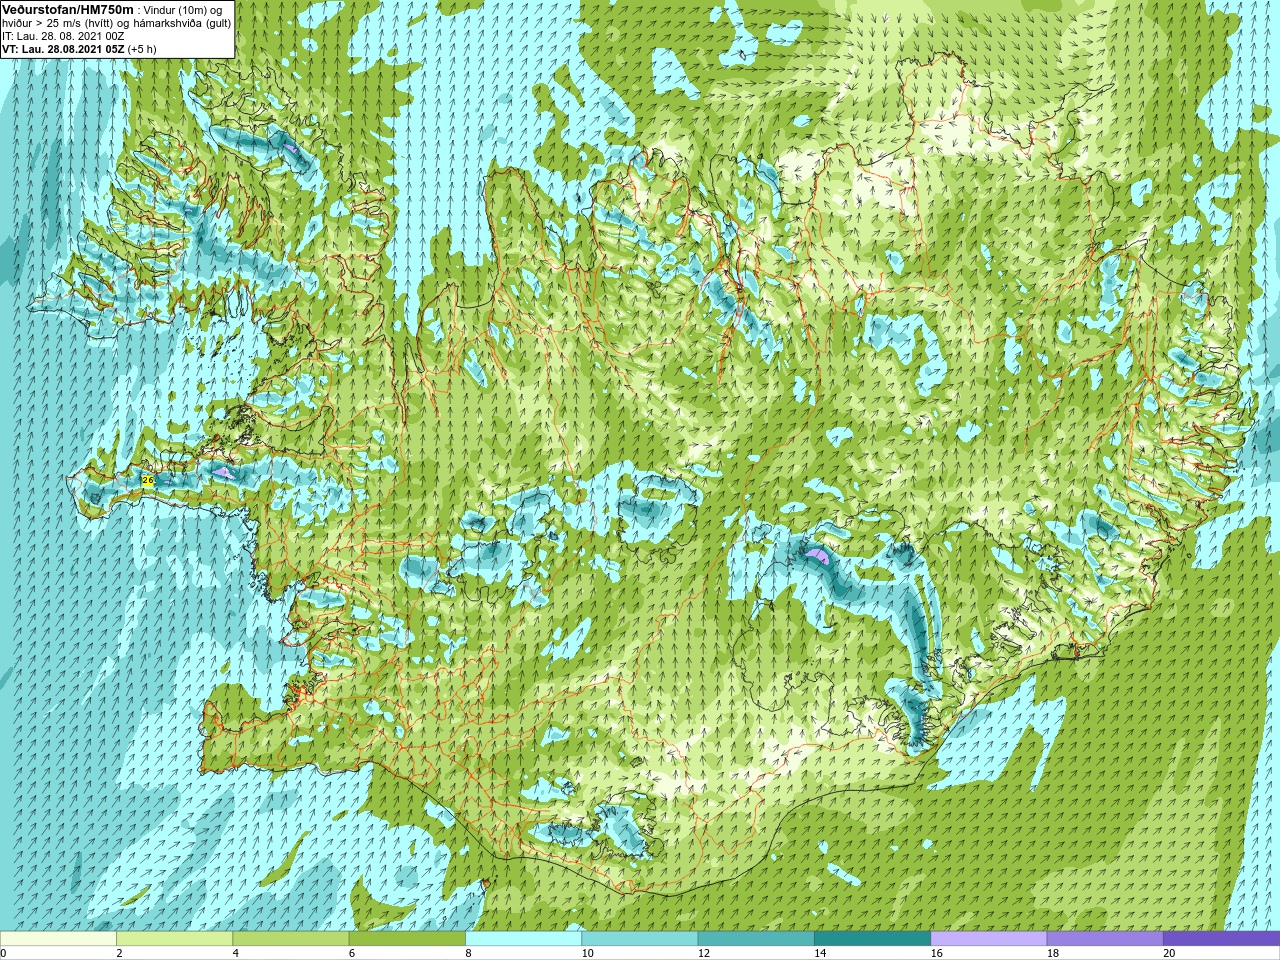Click the legend scale label "8"

pos(468,953)
